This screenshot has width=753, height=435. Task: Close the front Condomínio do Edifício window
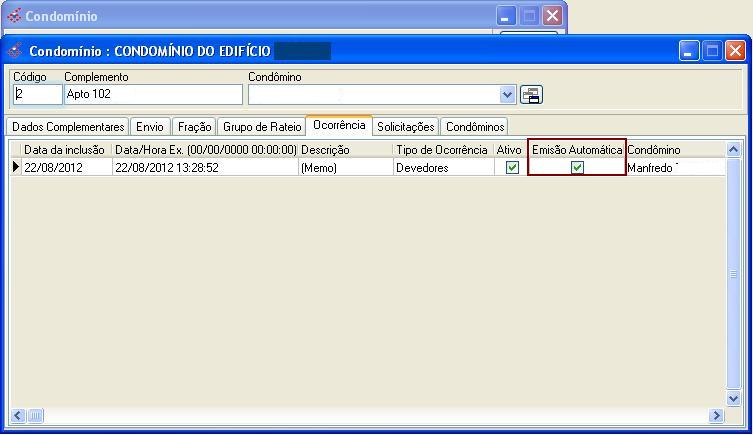[735, 51]
